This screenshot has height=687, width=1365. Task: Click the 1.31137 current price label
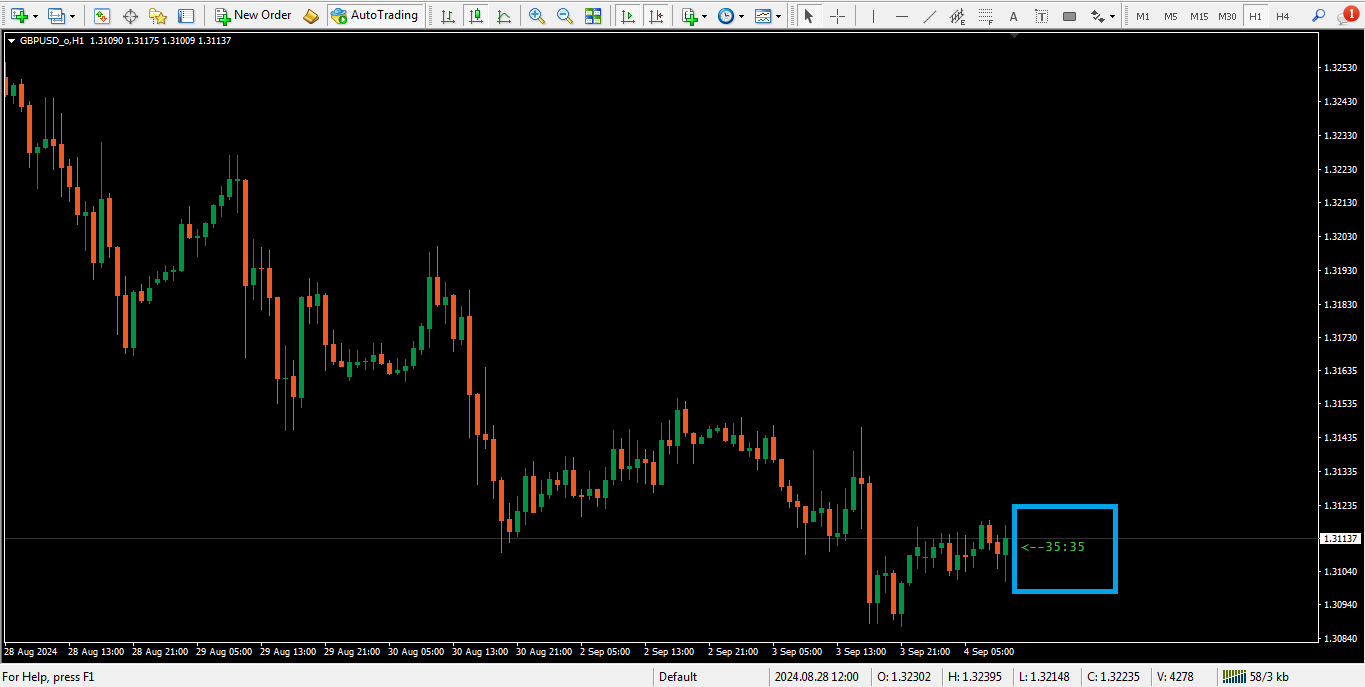pyautogui.click(x=1340, y=539)
